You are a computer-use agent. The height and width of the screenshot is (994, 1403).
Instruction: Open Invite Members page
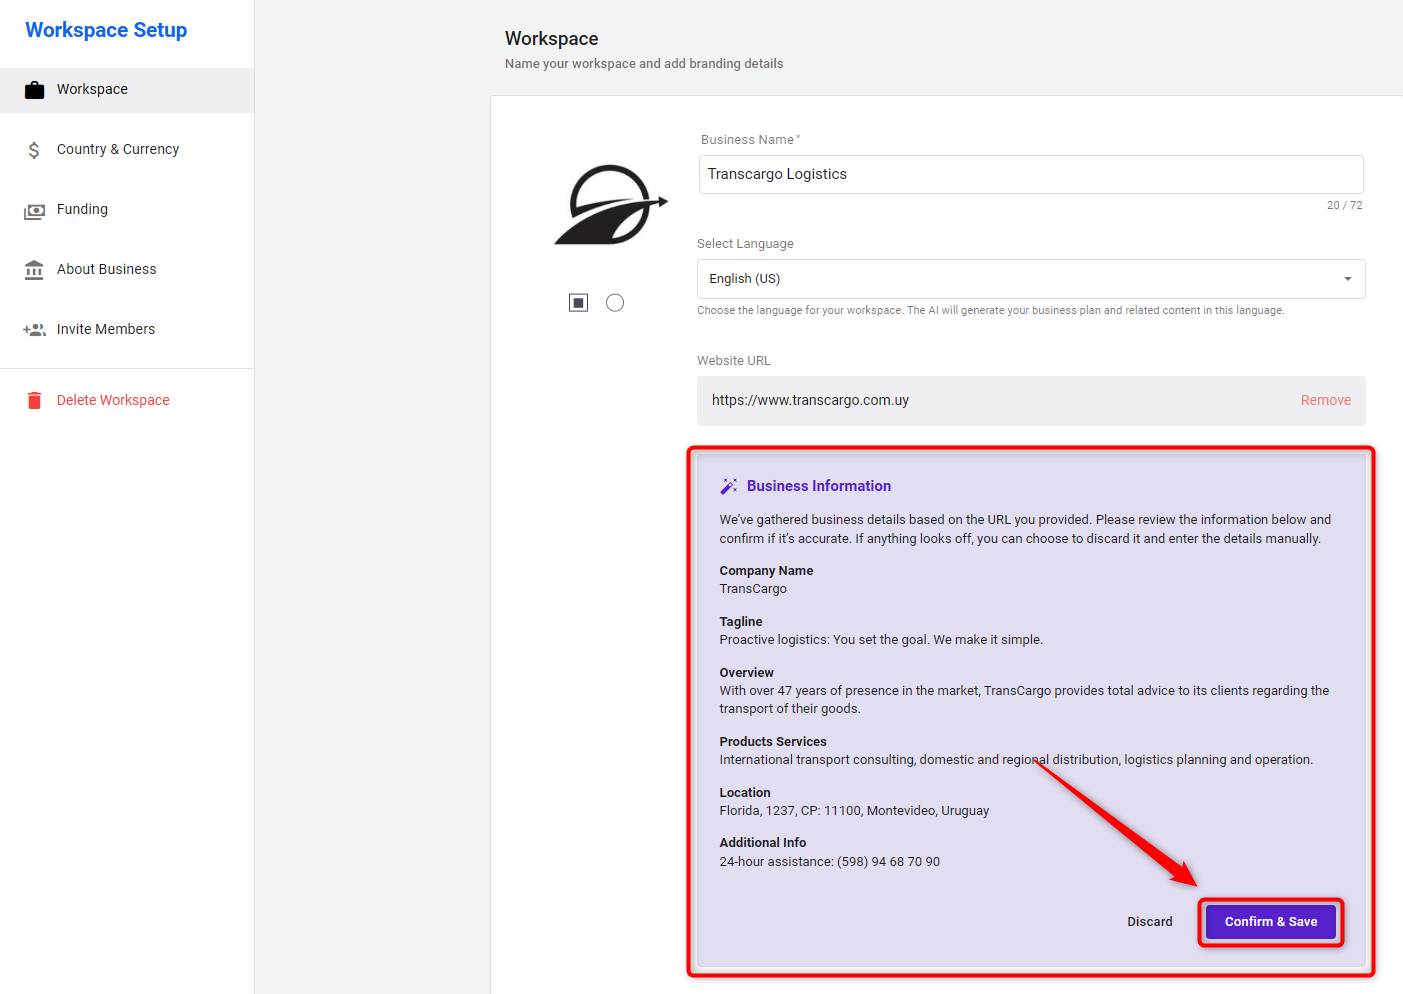point(127,330)
